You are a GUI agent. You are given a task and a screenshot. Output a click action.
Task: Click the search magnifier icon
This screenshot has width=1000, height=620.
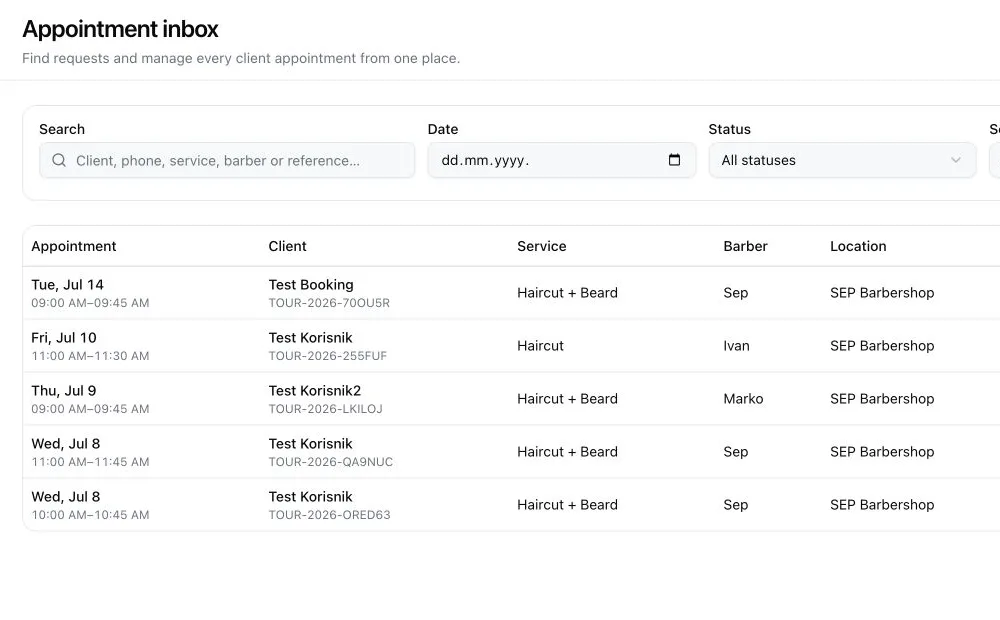tap(59, 160)
